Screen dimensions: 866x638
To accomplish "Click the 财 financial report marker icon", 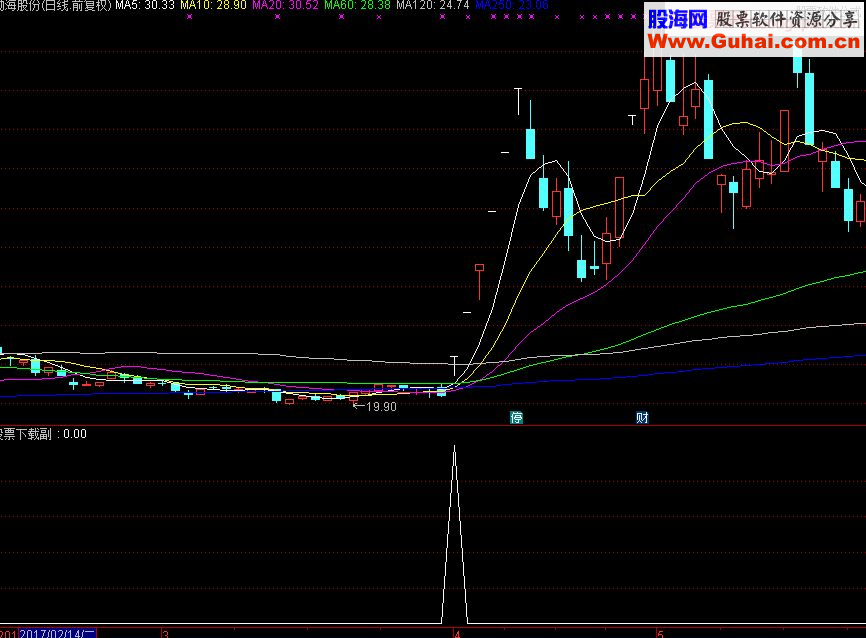I will click(642, 418).
